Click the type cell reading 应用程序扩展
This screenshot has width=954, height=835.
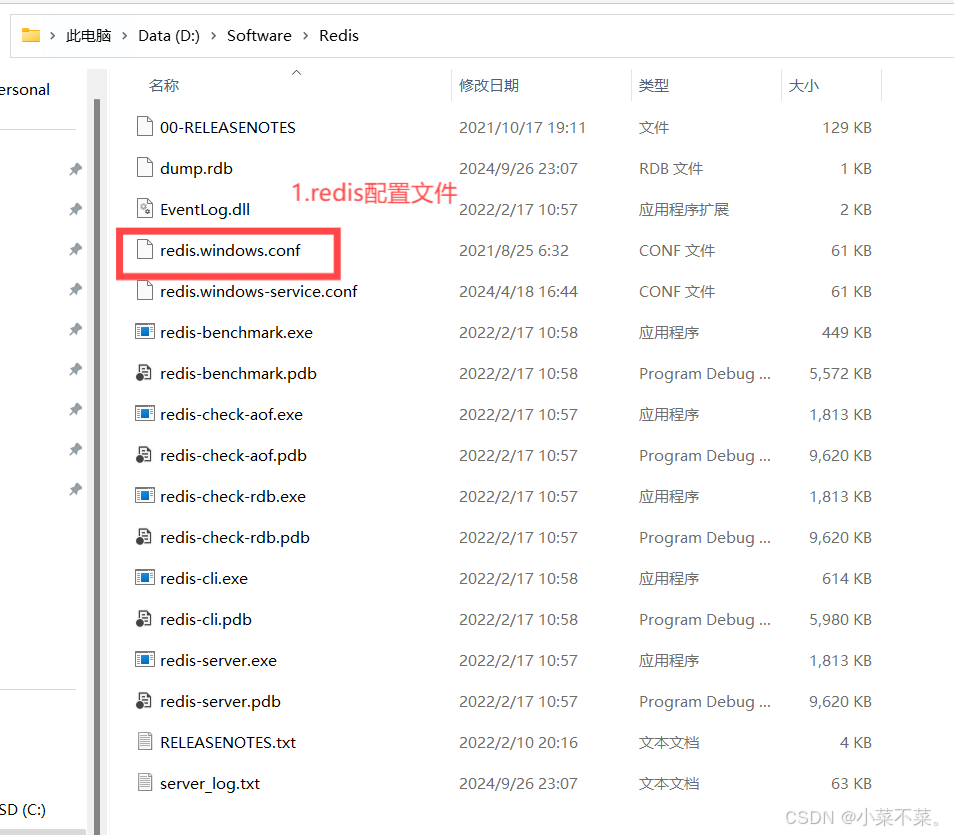(684, 210)
